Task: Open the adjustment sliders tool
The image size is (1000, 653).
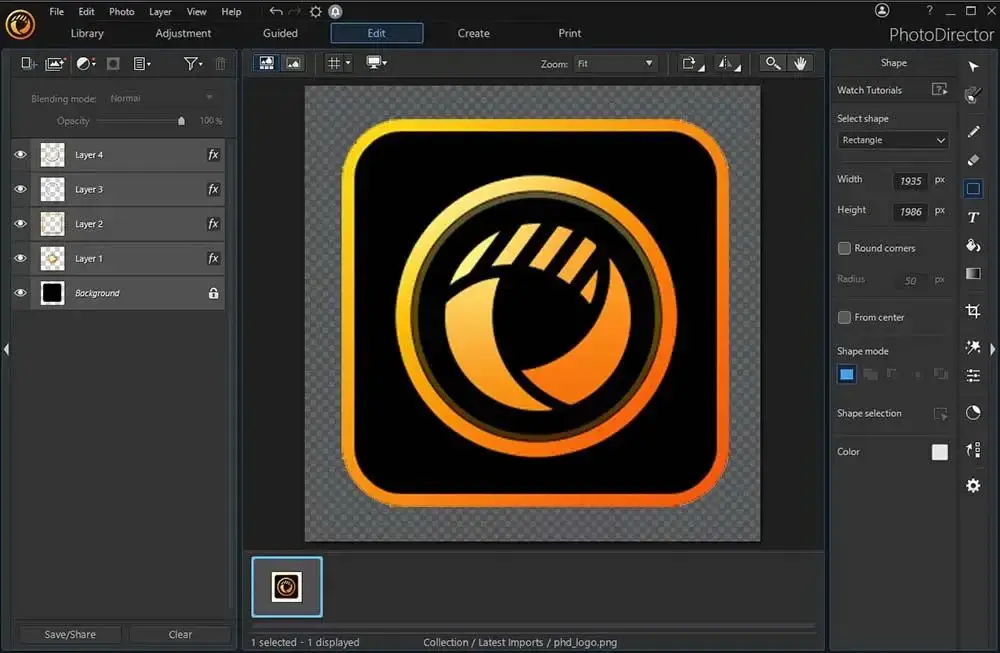Action: click(973, 376)
